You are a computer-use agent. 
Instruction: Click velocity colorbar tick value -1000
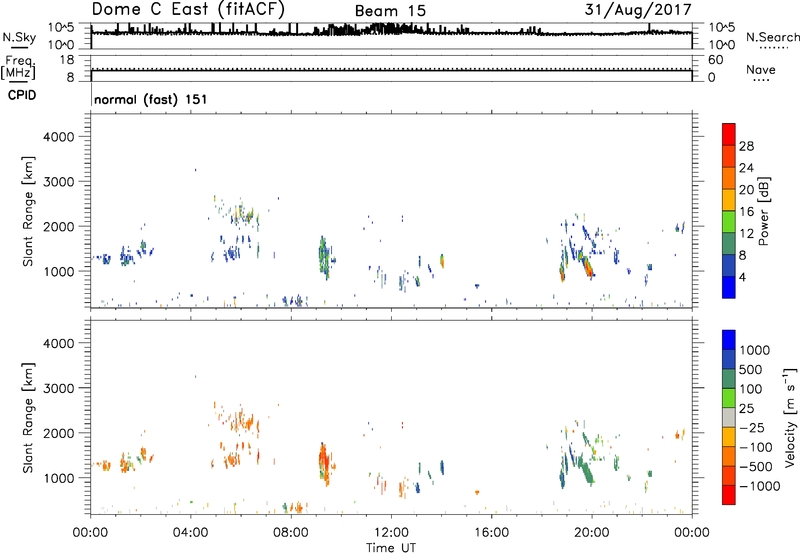tap(759, 486)
